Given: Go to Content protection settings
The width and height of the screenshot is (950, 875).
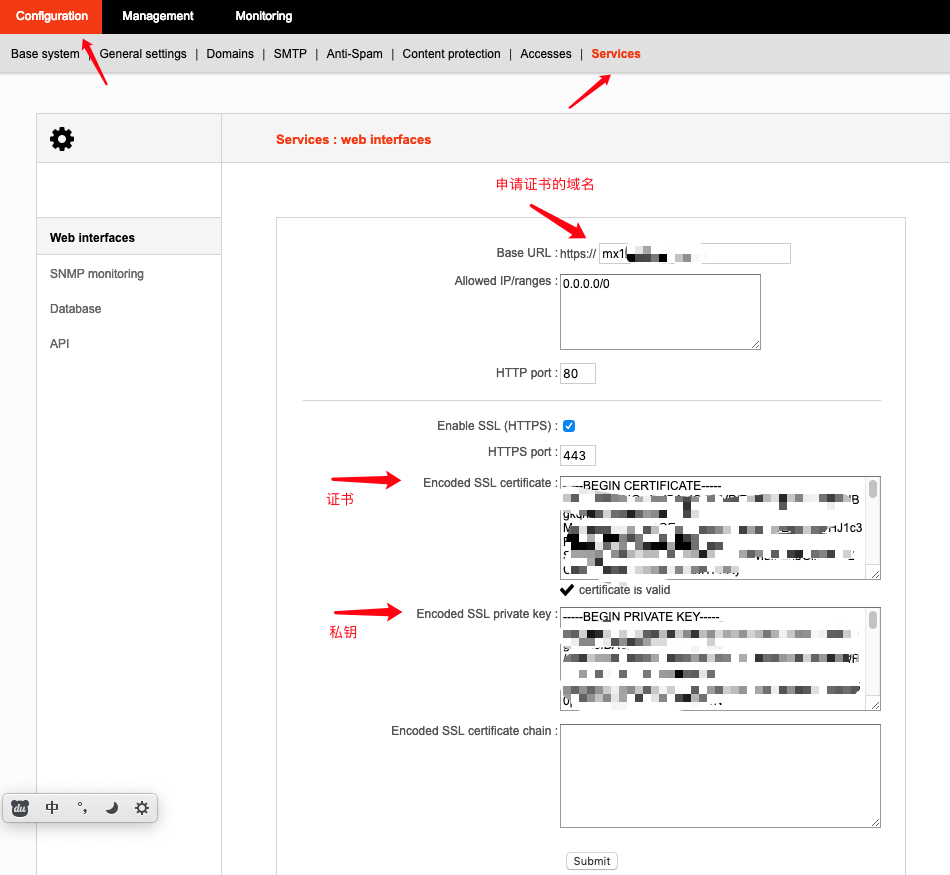Looking at the screenshot, I should (451, 54).
